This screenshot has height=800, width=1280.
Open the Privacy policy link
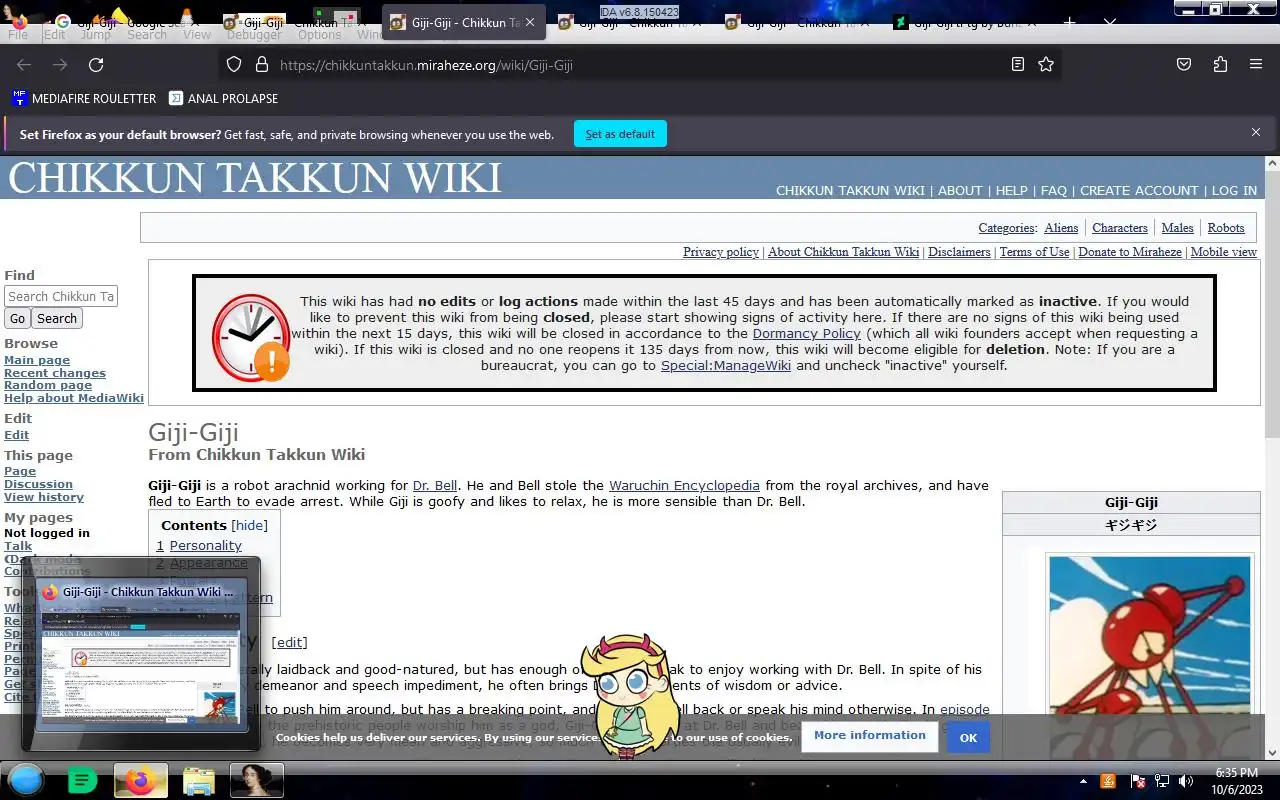(721, 252)
